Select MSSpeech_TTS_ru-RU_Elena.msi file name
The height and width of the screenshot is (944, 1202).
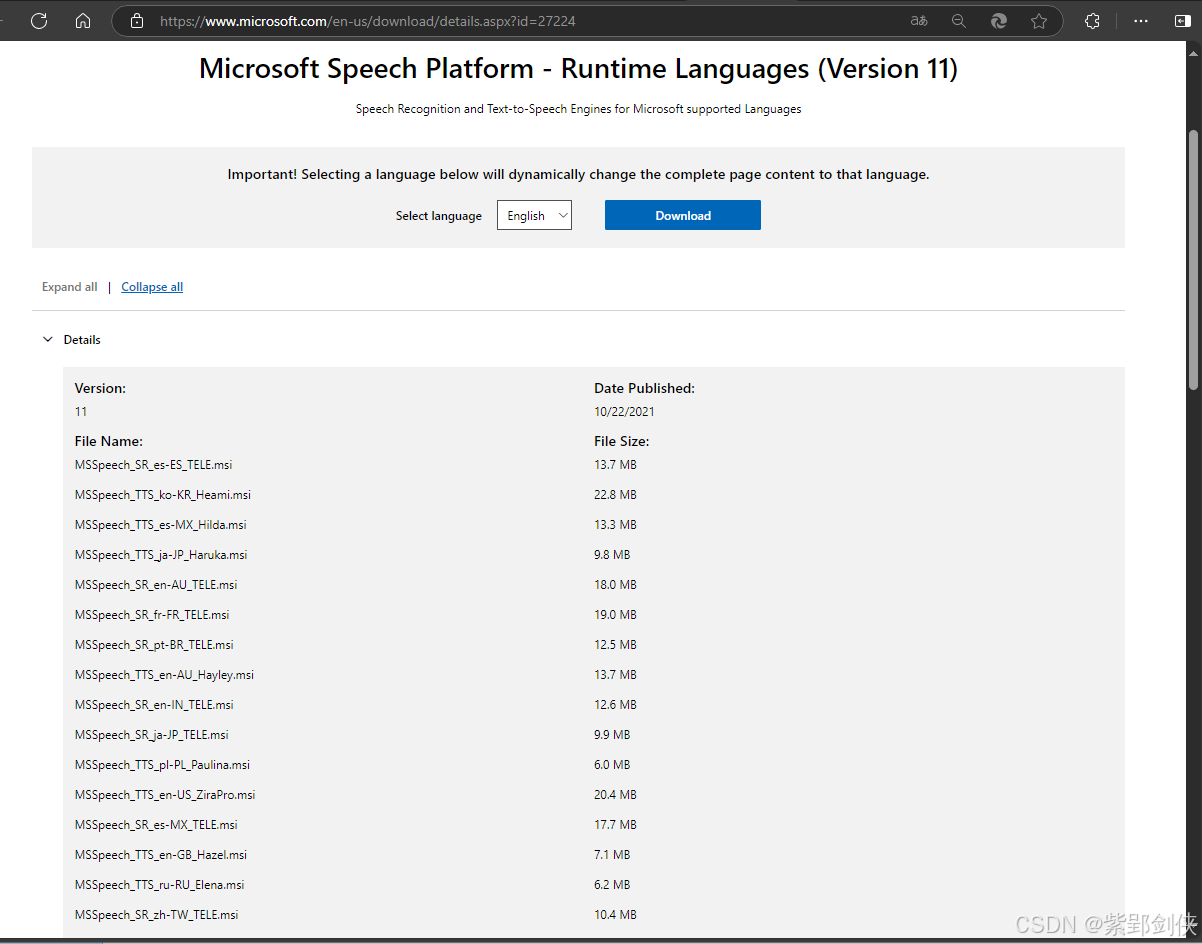click(x=159, y=885)
